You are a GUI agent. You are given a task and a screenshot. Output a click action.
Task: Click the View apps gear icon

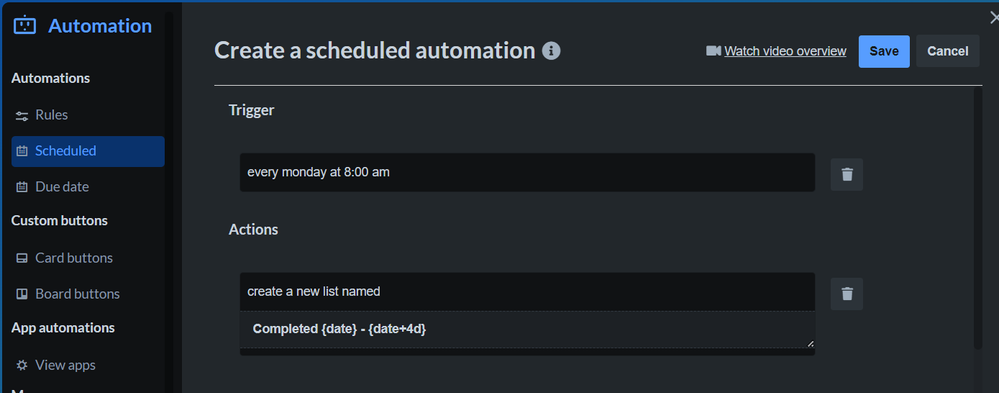tap(22, 365)
